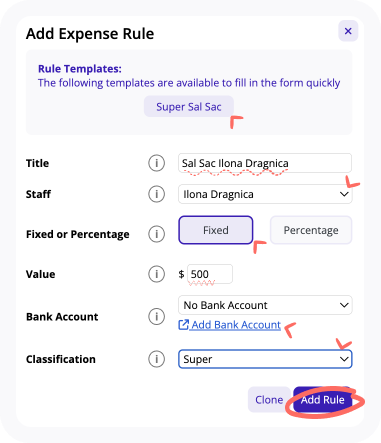Open the Bank Account info icon
381x443 pixels.
(156, 316)
